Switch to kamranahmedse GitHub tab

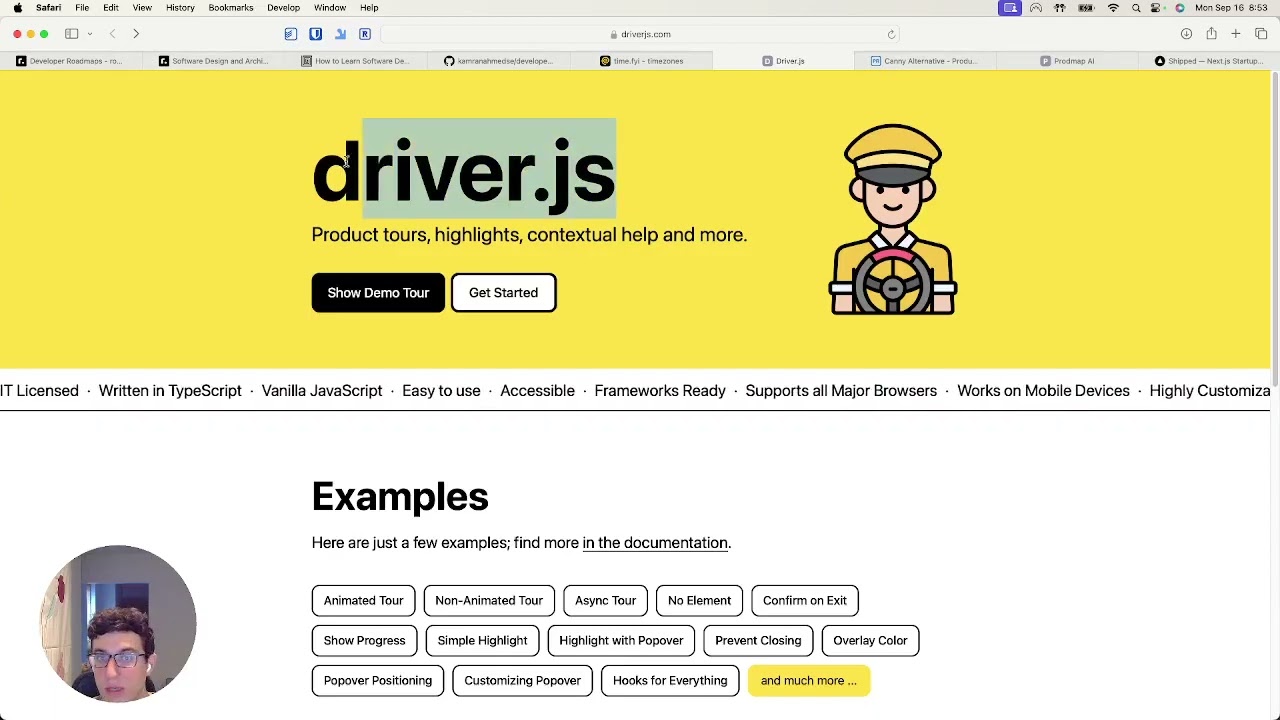click(x=498, y=61)
